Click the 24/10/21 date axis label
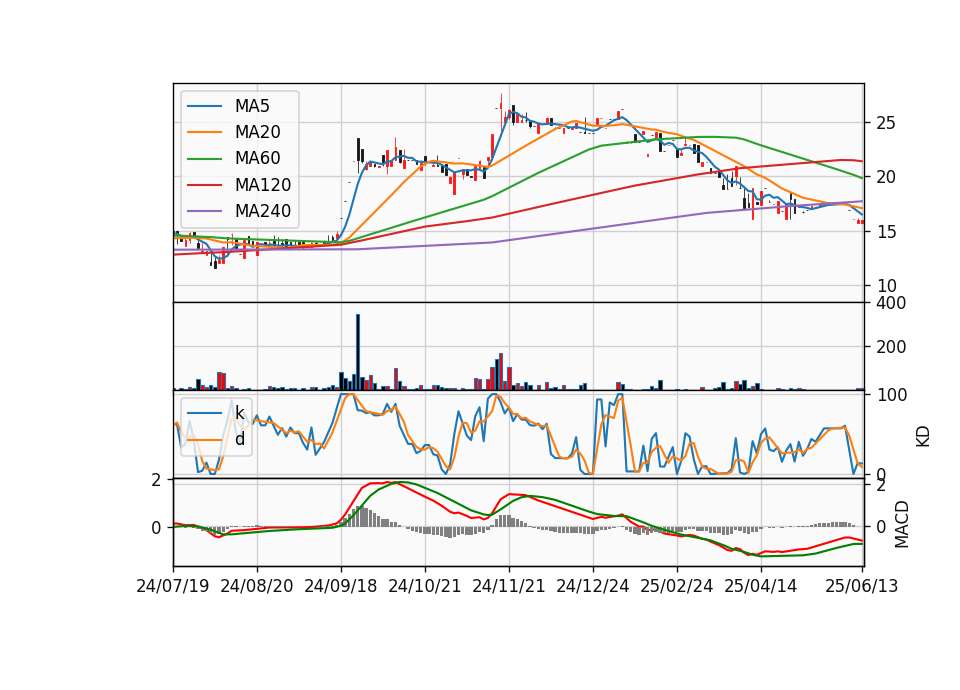This screenshot has height=690, width=960. (425, 586)
